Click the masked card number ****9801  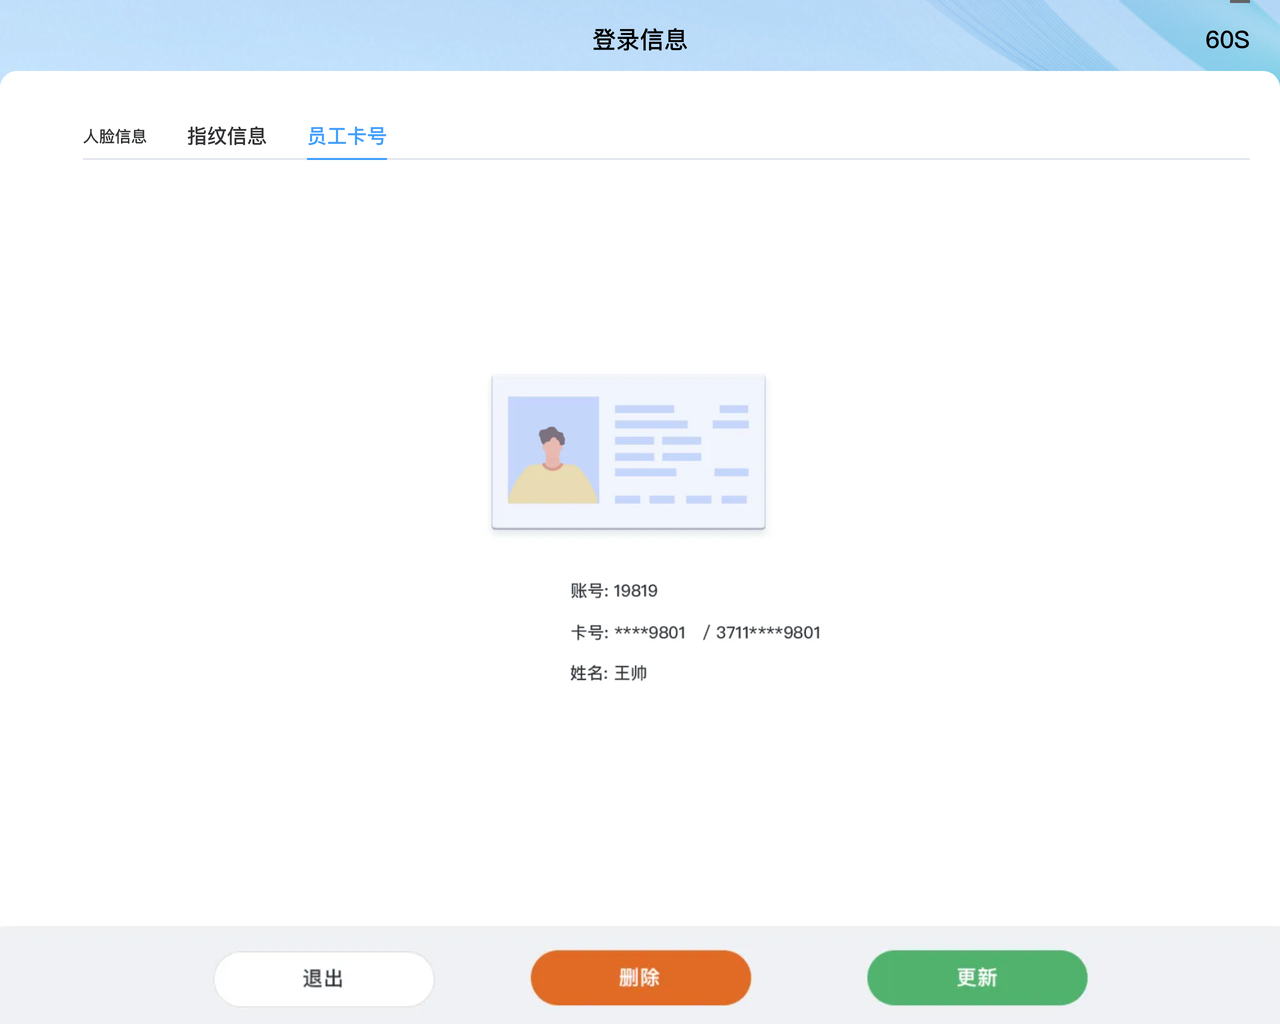650,633
